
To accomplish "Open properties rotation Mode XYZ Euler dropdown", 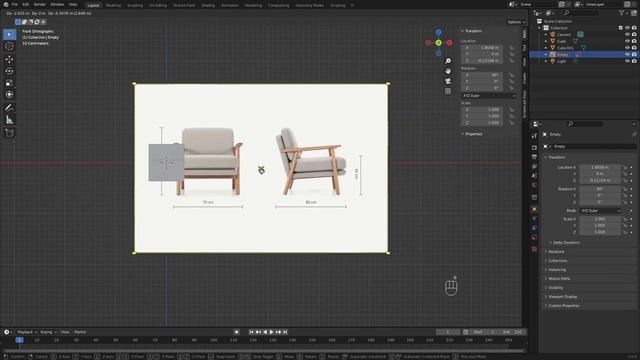I will [x=600, y=211].
